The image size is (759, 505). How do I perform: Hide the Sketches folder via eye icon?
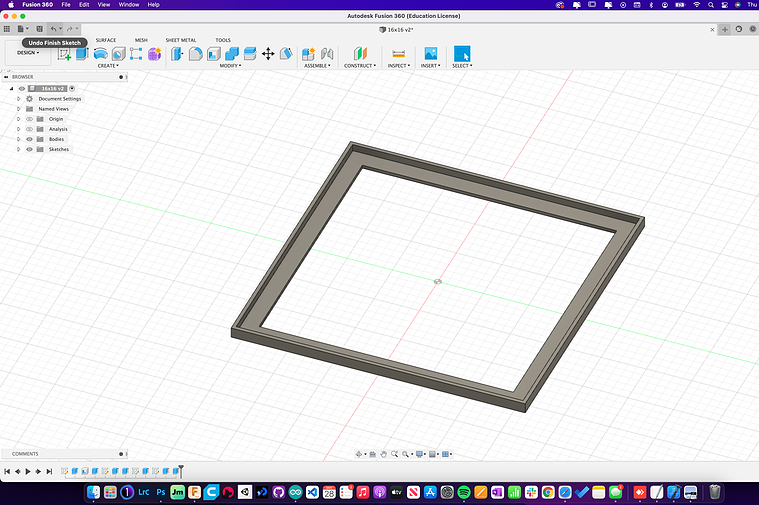30,150
